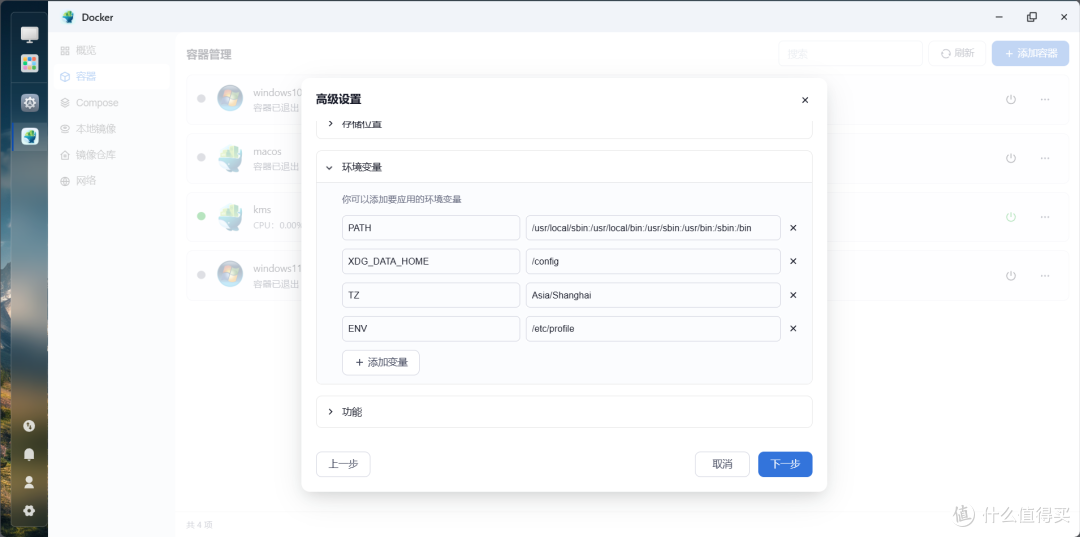Open the 概览 sidebar item
Image resolution: width=1080 pixels, height=537 pixels.
[111, 50]
